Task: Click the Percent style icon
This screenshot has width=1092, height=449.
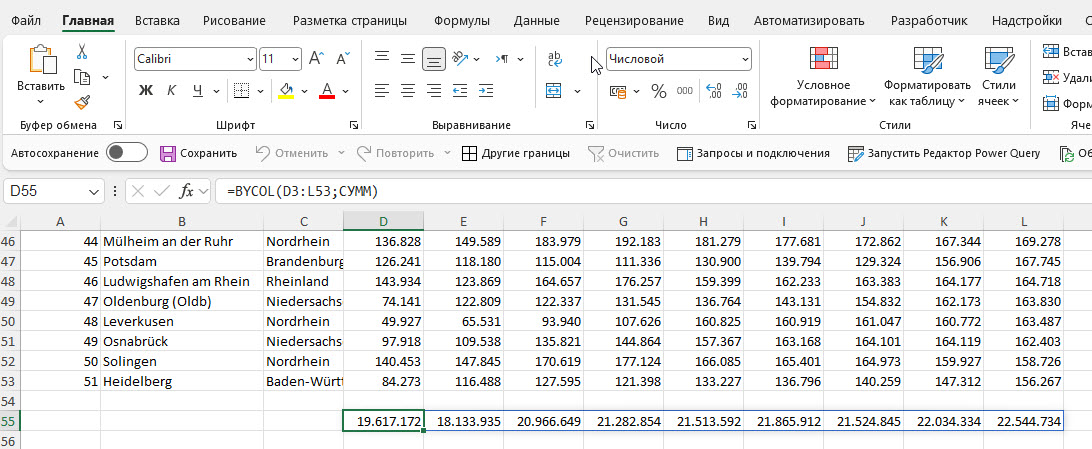Action: click(658, 91)
